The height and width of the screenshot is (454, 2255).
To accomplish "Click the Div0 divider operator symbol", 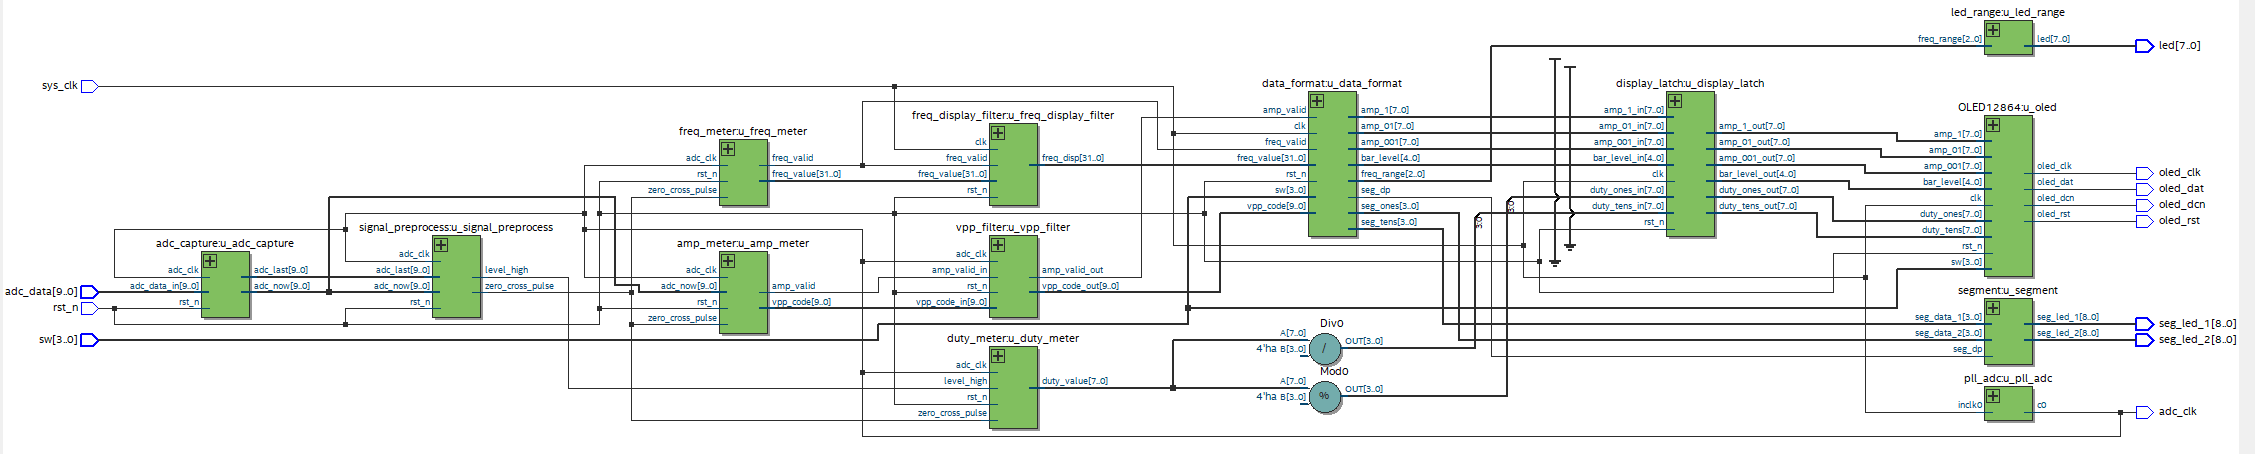I will tap(1325, 348).
